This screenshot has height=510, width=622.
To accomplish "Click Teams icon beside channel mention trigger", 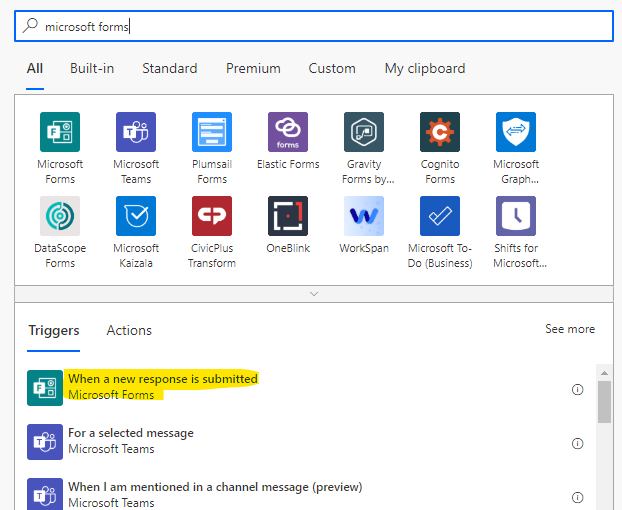I will click(45, 494).
